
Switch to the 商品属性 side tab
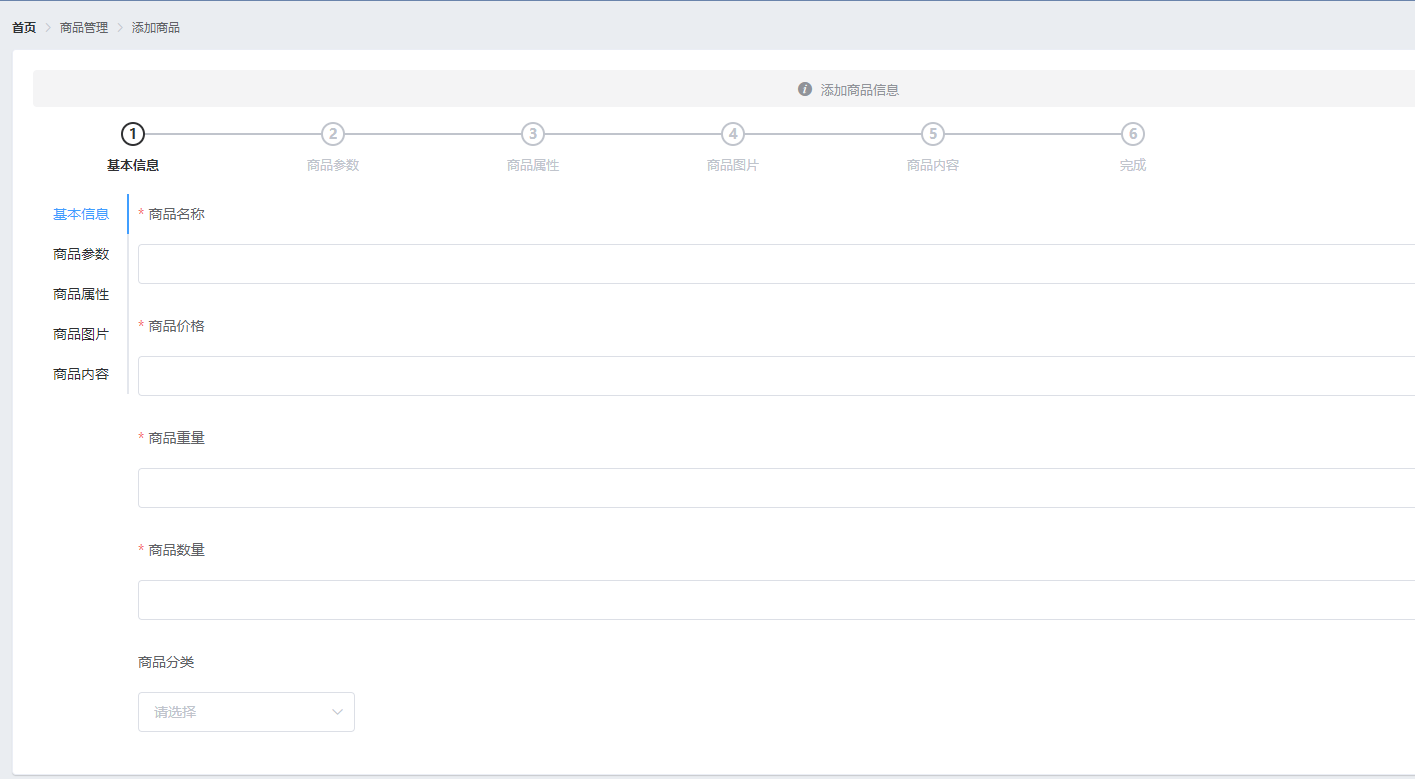(81, 294)
